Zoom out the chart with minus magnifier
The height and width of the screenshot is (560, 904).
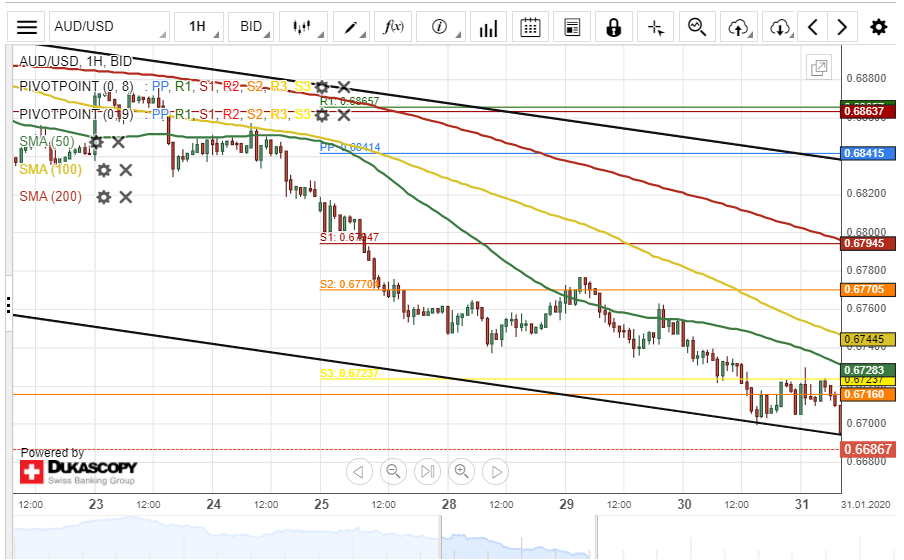[393, 472]
